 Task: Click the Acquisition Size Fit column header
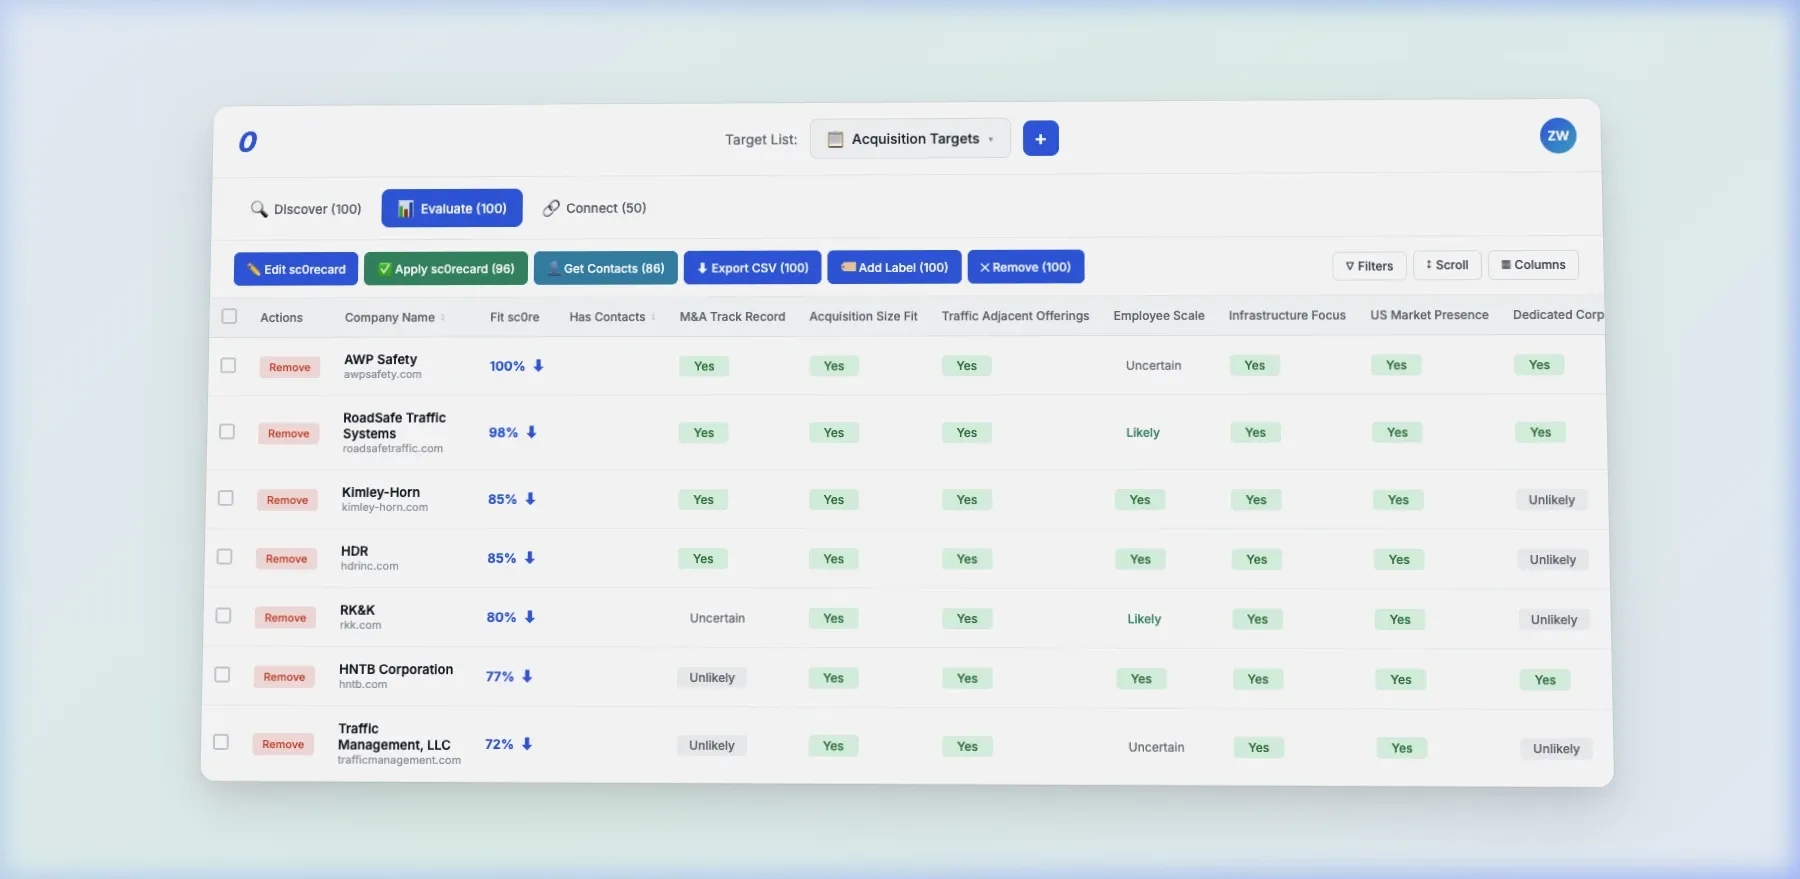(x=863, y=316)
